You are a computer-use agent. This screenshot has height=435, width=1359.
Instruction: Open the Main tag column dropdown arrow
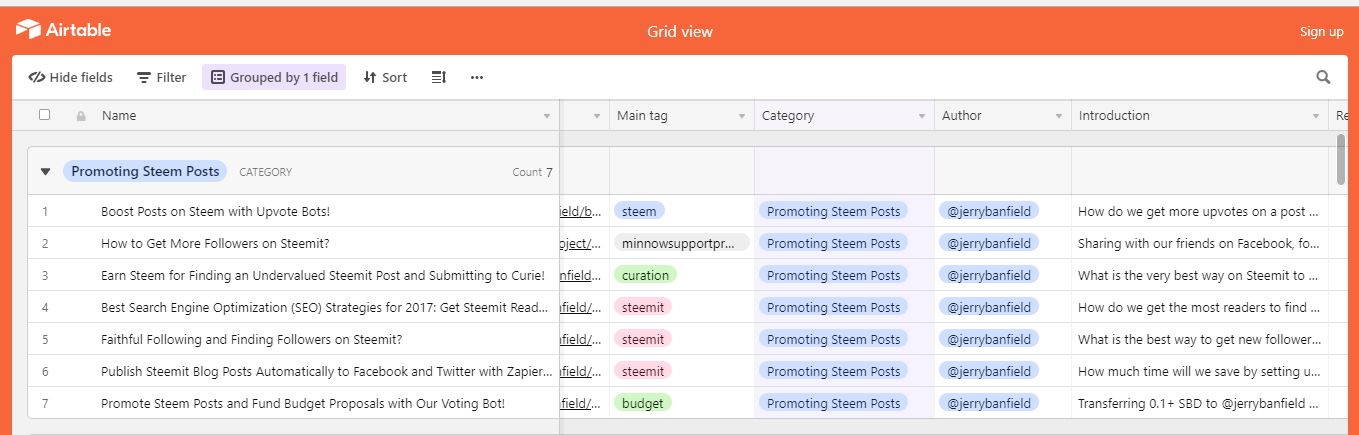(x=741, y=116)
